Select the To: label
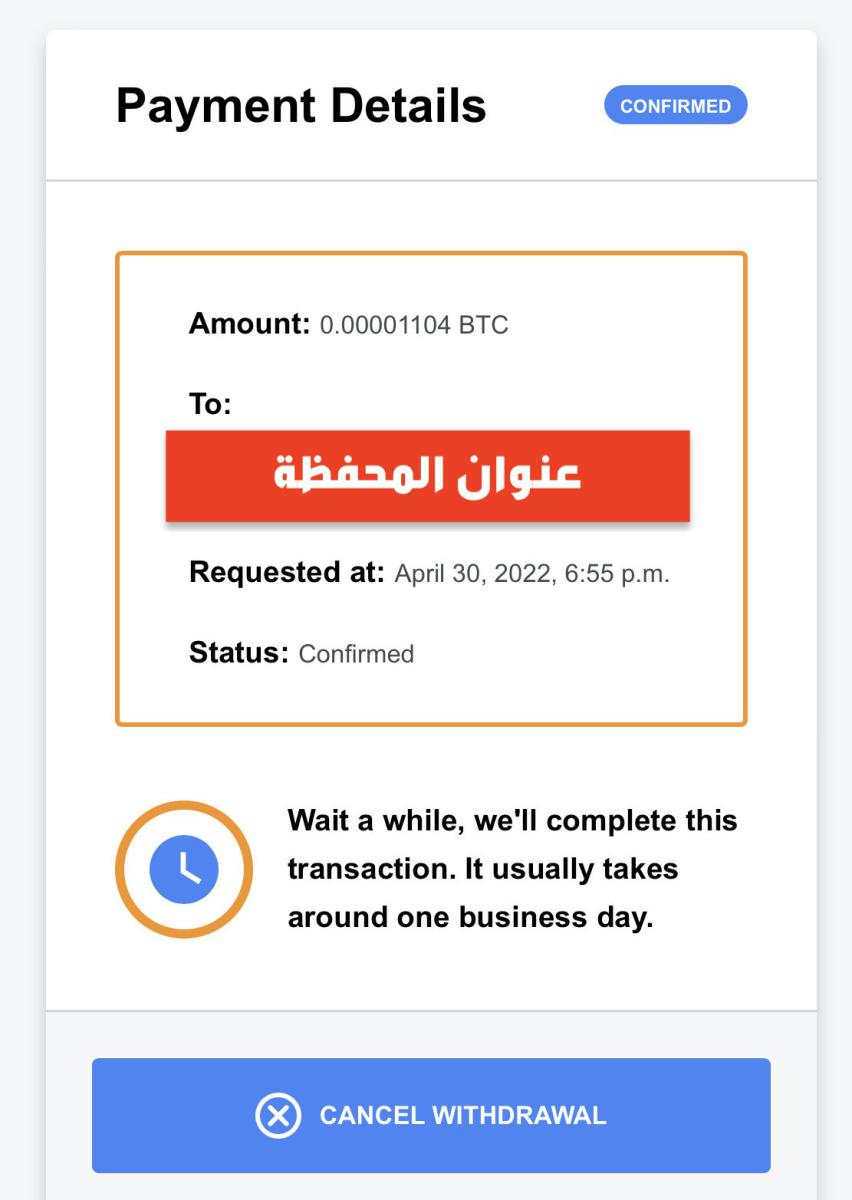The width and height of the screenshot is (852, 1200). click(x=210, y=405)
